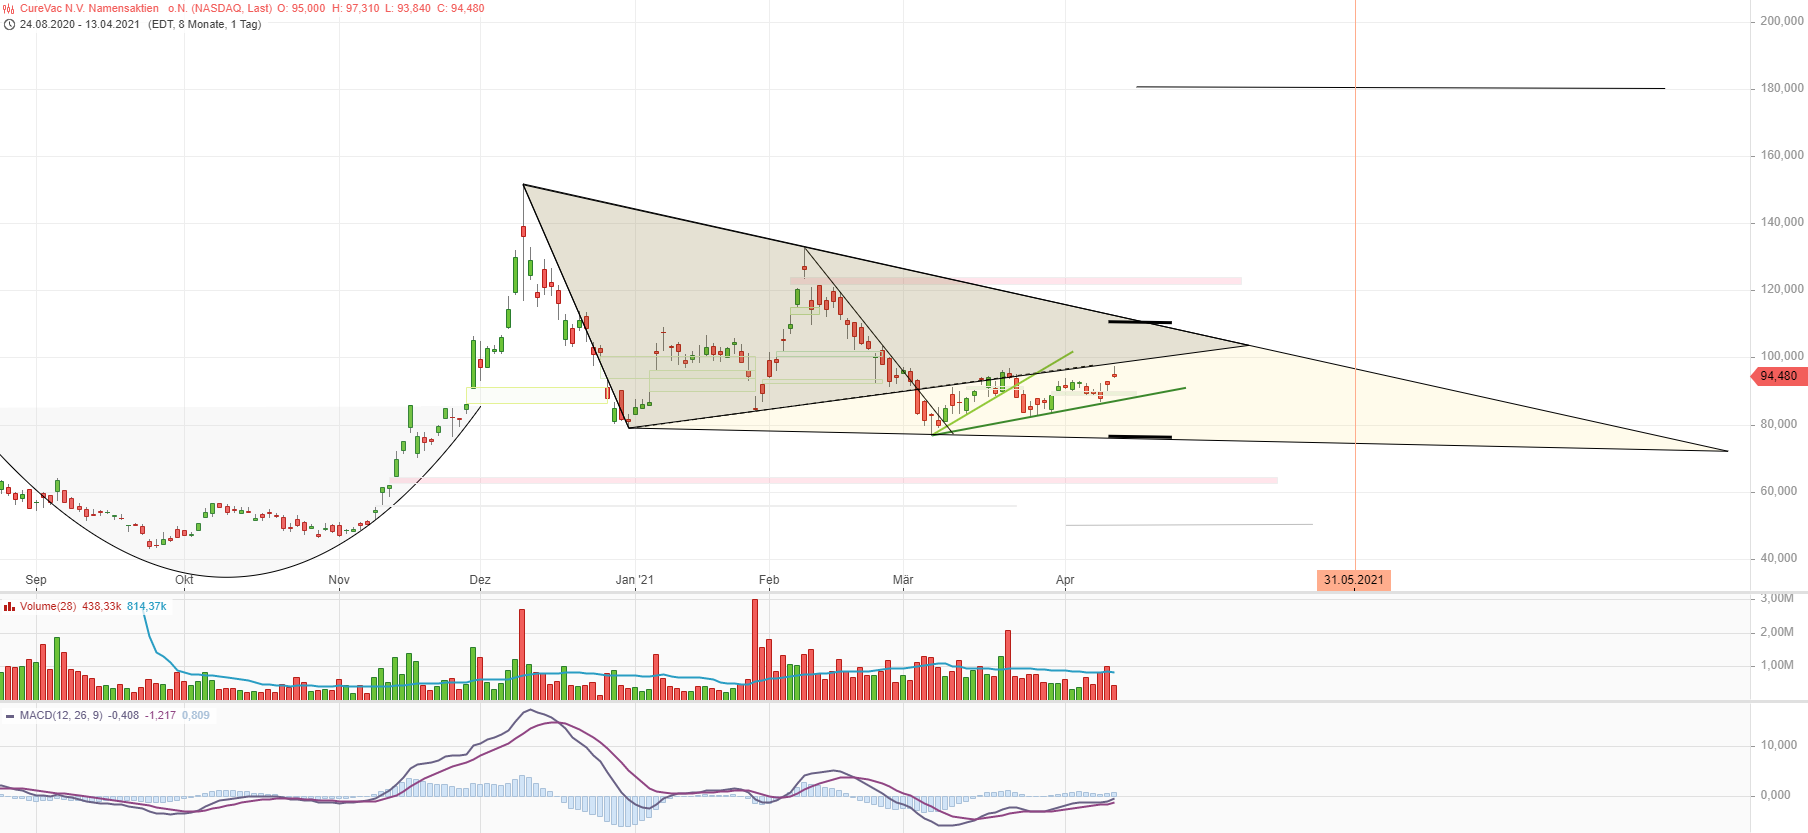The width and height of the screenshot is (1808, 833).
Task: Click the candlestick icon beside CureVac title
Action: point(9,8)
